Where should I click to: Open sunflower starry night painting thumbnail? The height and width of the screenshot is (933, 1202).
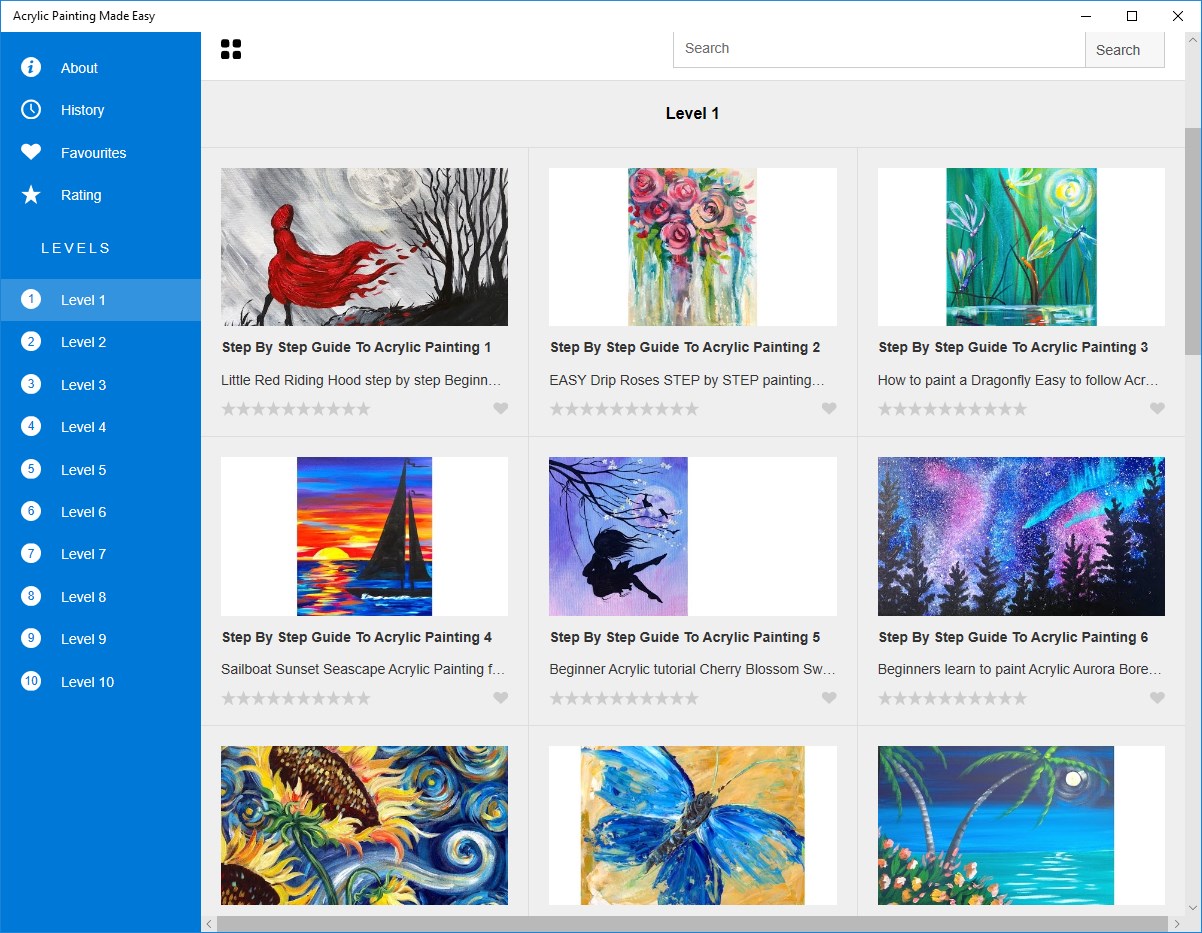(364, 825)
